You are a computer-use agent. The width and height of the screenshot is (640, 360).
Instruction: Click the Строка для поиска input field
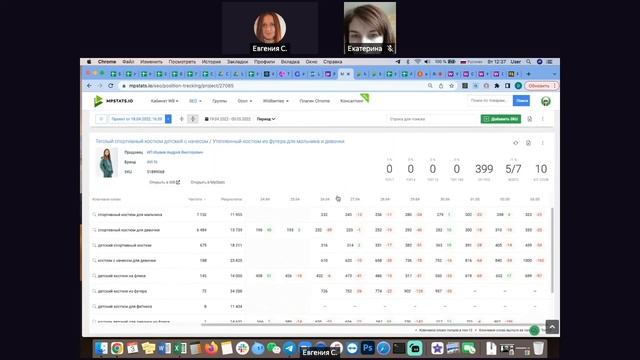(432, 119)
